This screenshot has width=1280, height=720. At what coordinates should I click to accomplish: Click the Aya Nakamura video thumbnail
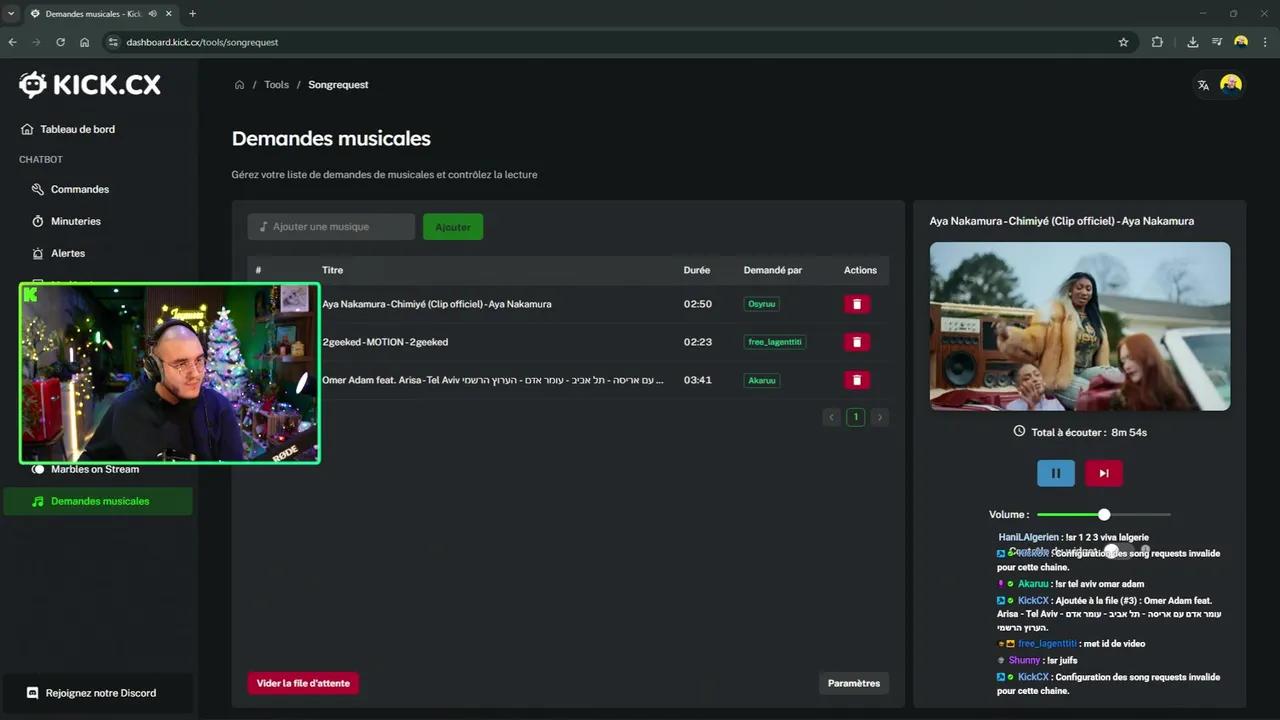click(1080, 326)
